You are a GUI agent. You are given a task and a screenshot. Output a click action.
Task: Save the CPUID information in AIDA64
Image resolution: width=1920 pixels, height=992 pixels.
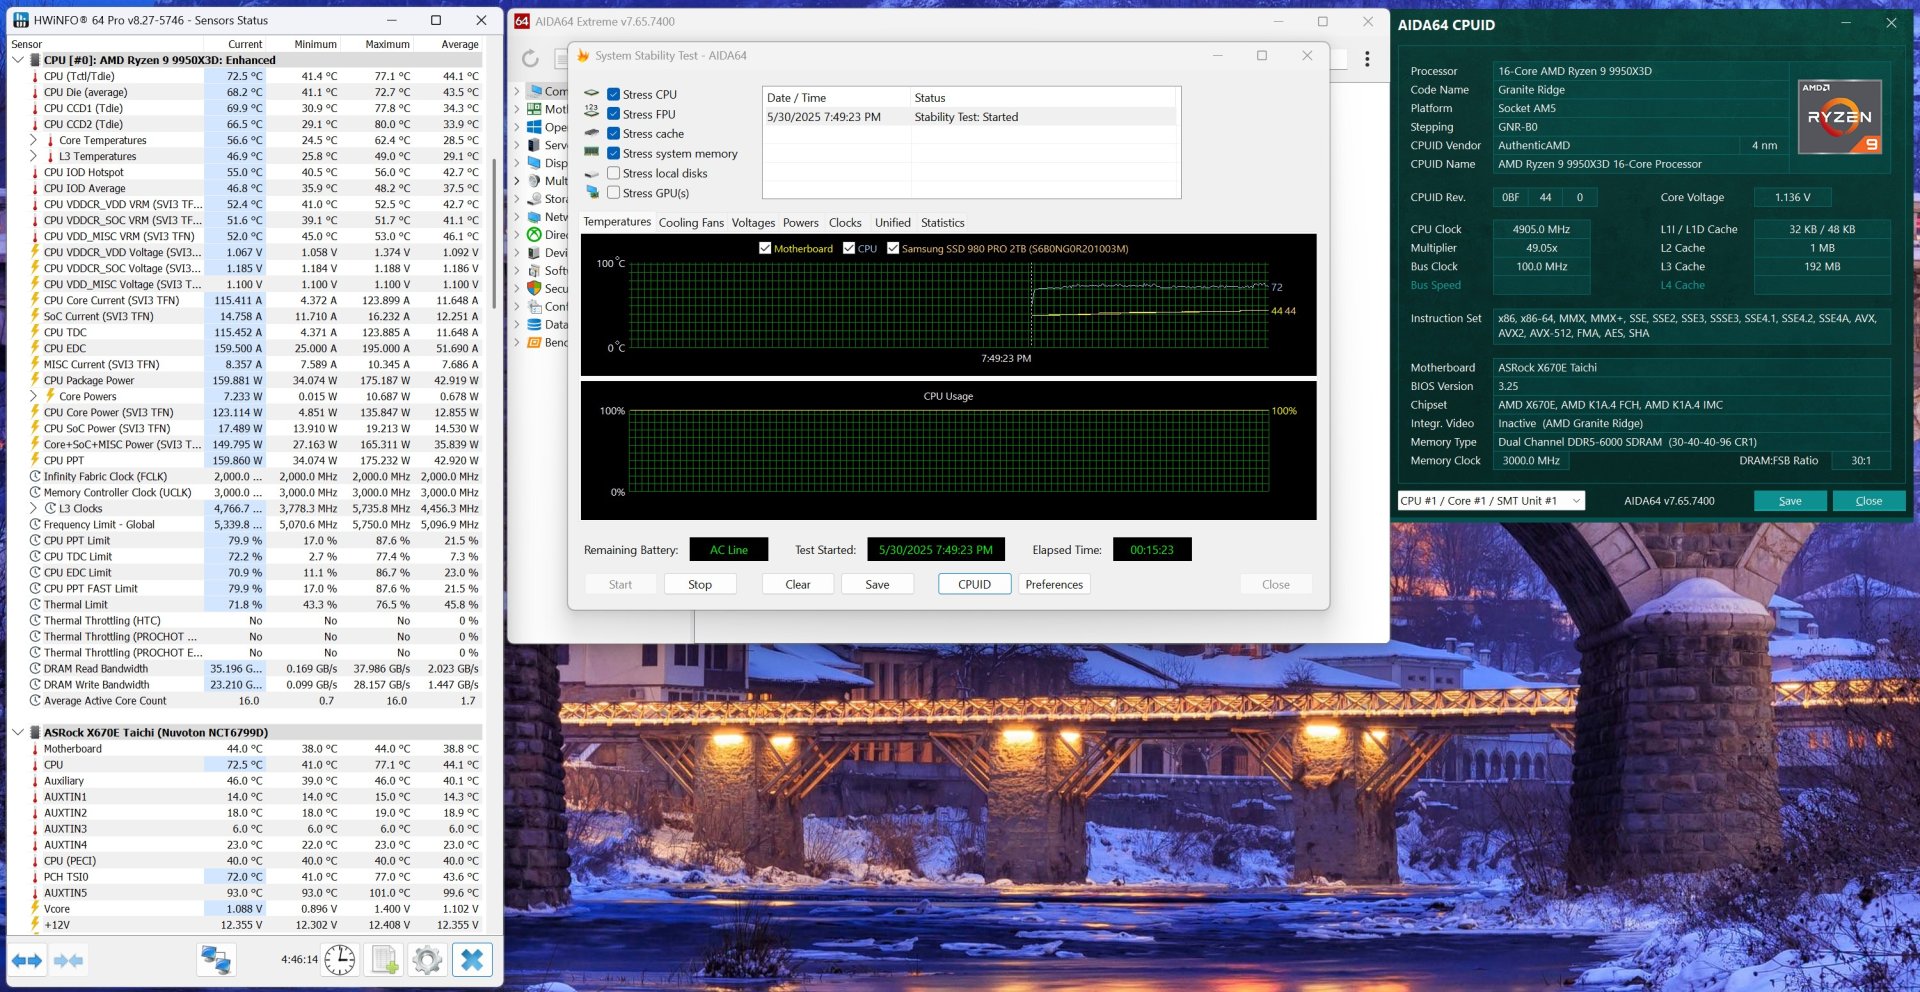[1790, 501]
